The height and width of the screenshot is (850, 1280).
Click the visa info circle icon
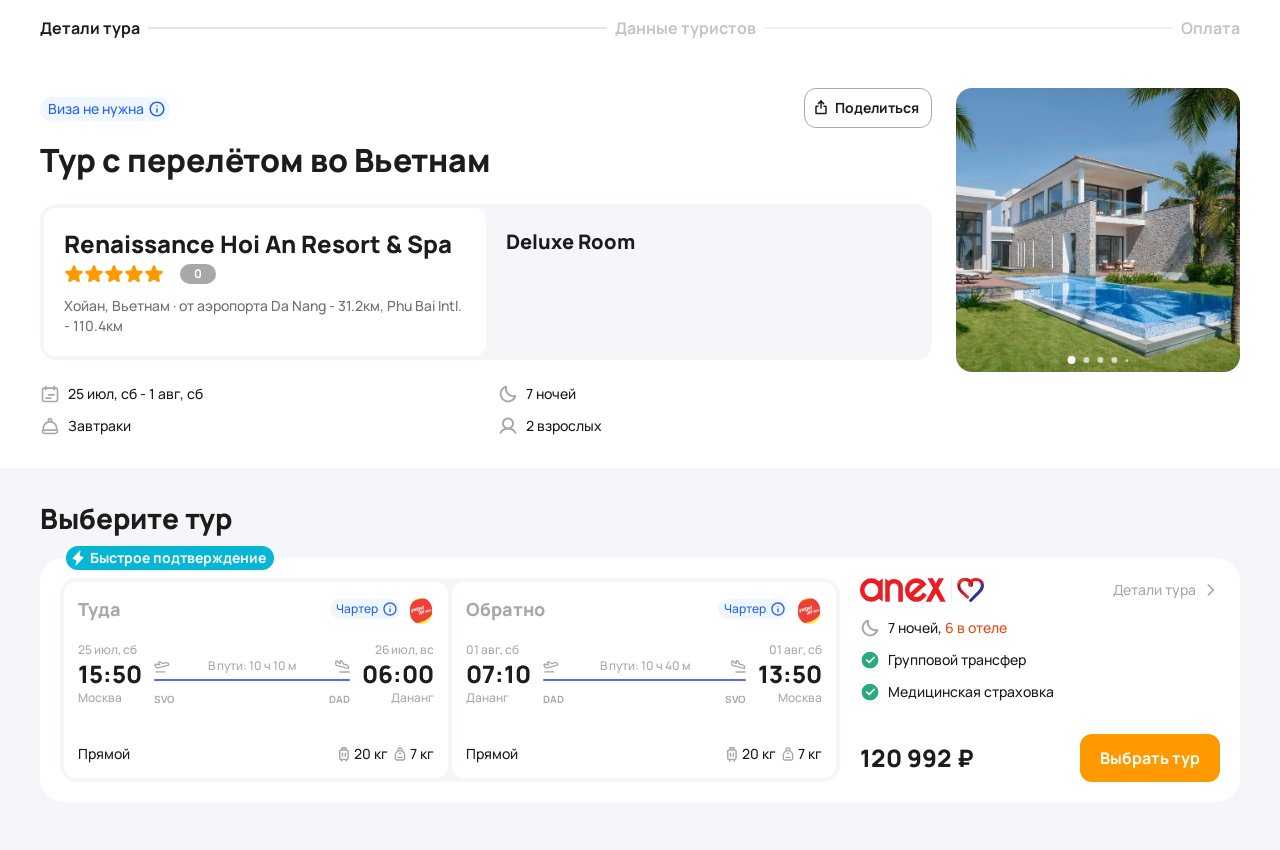point(157,109)
